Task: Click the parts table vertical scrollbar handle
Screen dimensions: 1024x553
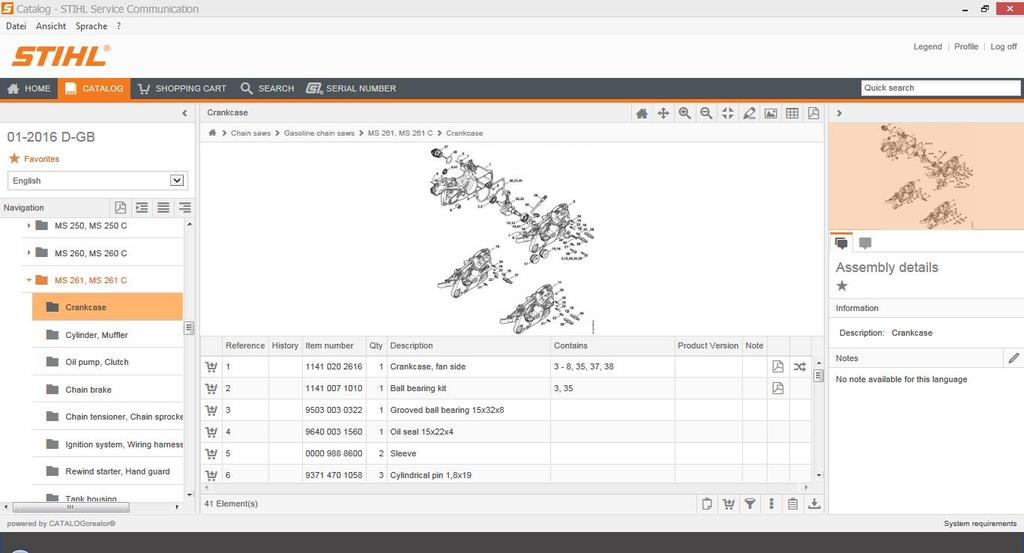Action: click(x=818, y=375)
